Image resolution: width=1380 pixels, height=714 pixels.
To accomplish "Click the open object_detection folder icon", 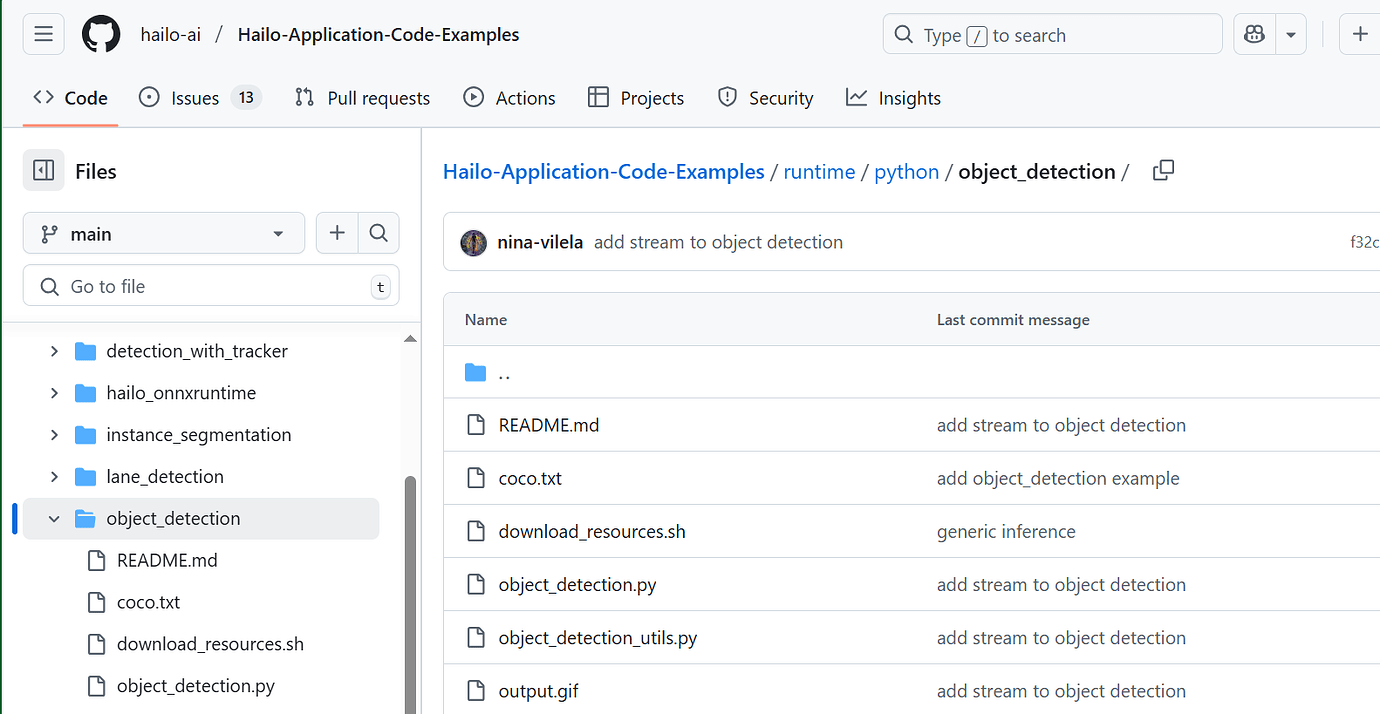I will point(86,519).
